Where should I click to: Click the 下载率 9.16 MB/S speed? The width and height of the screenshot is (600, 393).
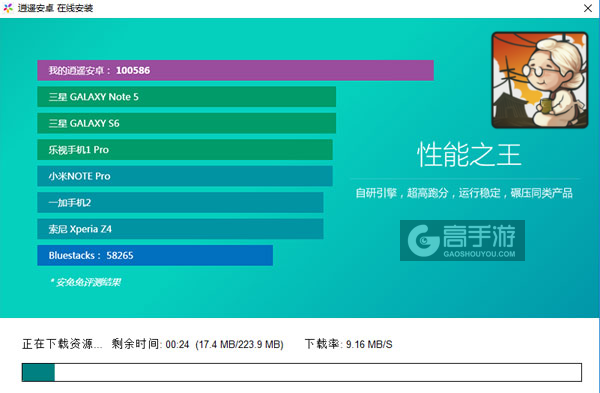pyautogui.click(x=349, y=344)
